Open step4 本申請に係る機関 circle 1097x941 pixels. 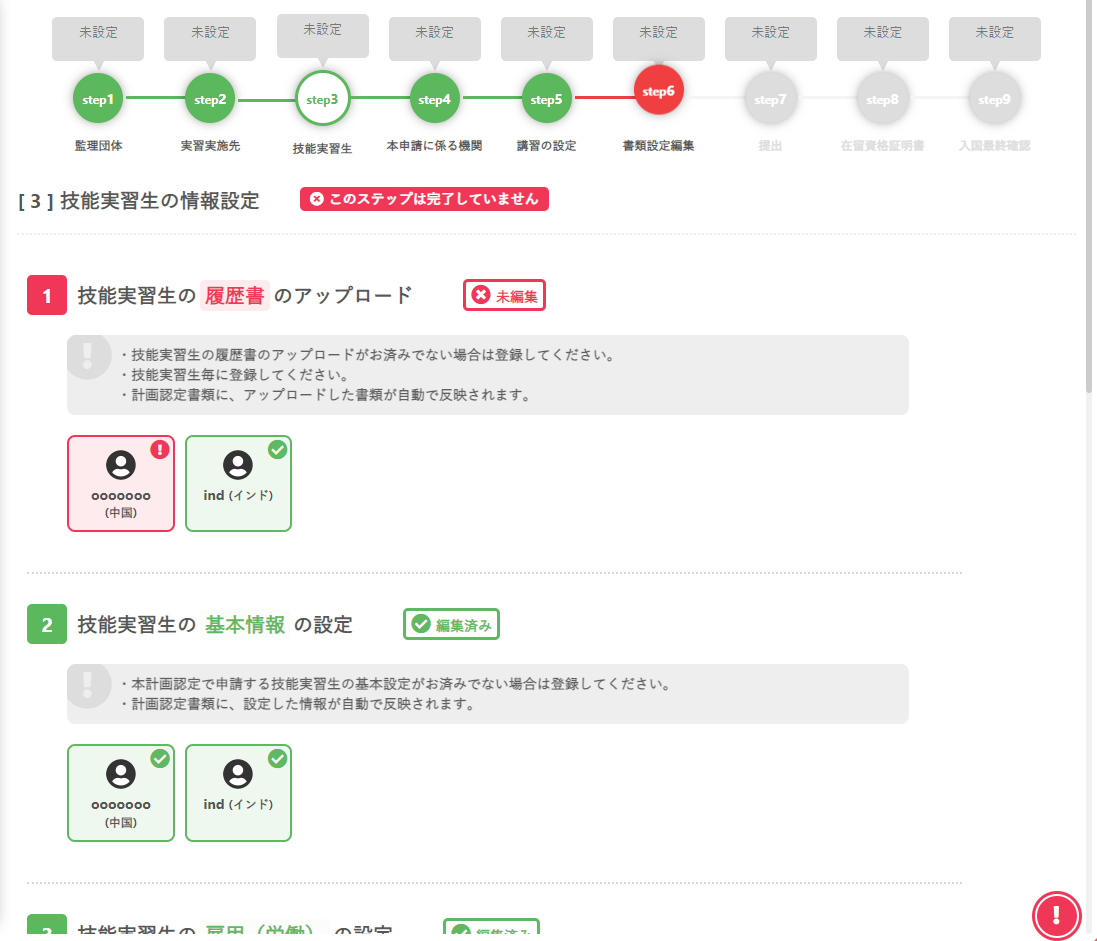pyautogui.click(x=434, y=99)
